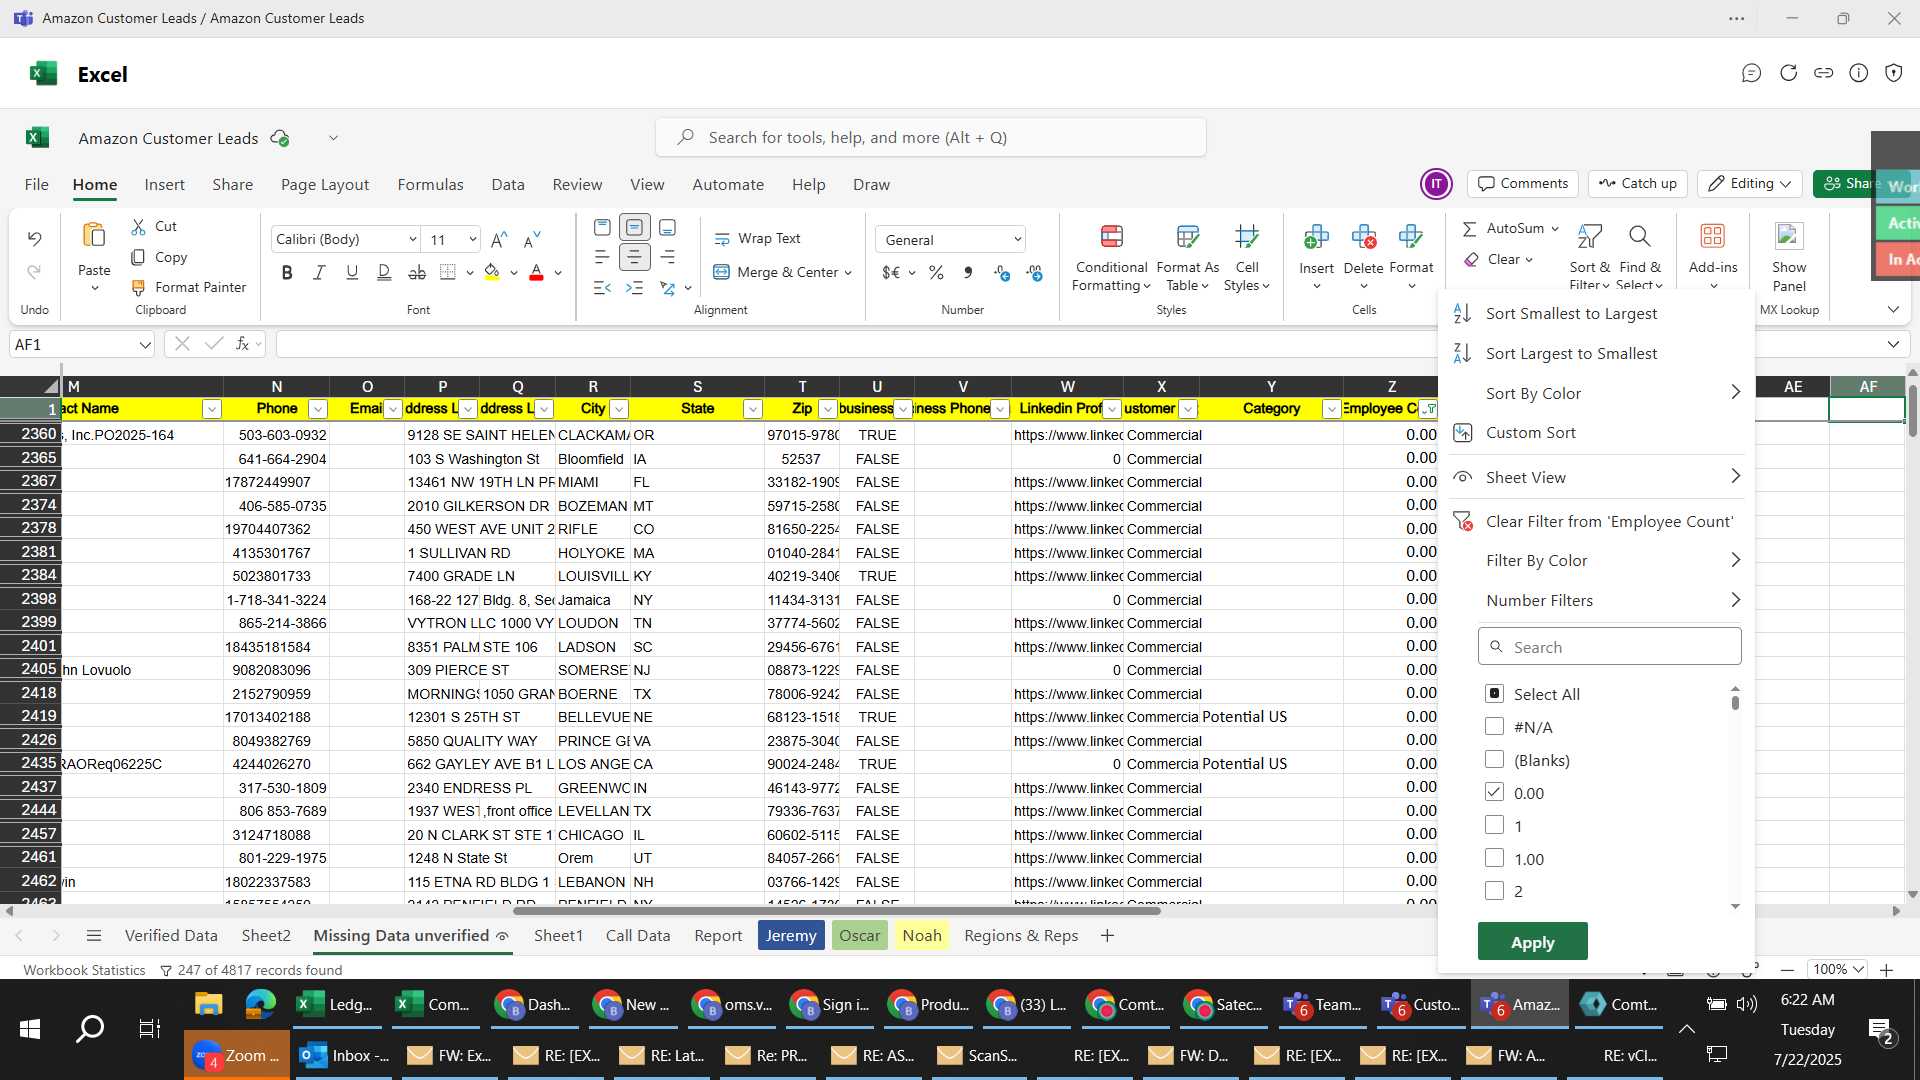Image resolution: width=1920 pixels, height=1080 pixels.
Task: Click the Zoom in plus control
Action: [x=1886, y=970]
